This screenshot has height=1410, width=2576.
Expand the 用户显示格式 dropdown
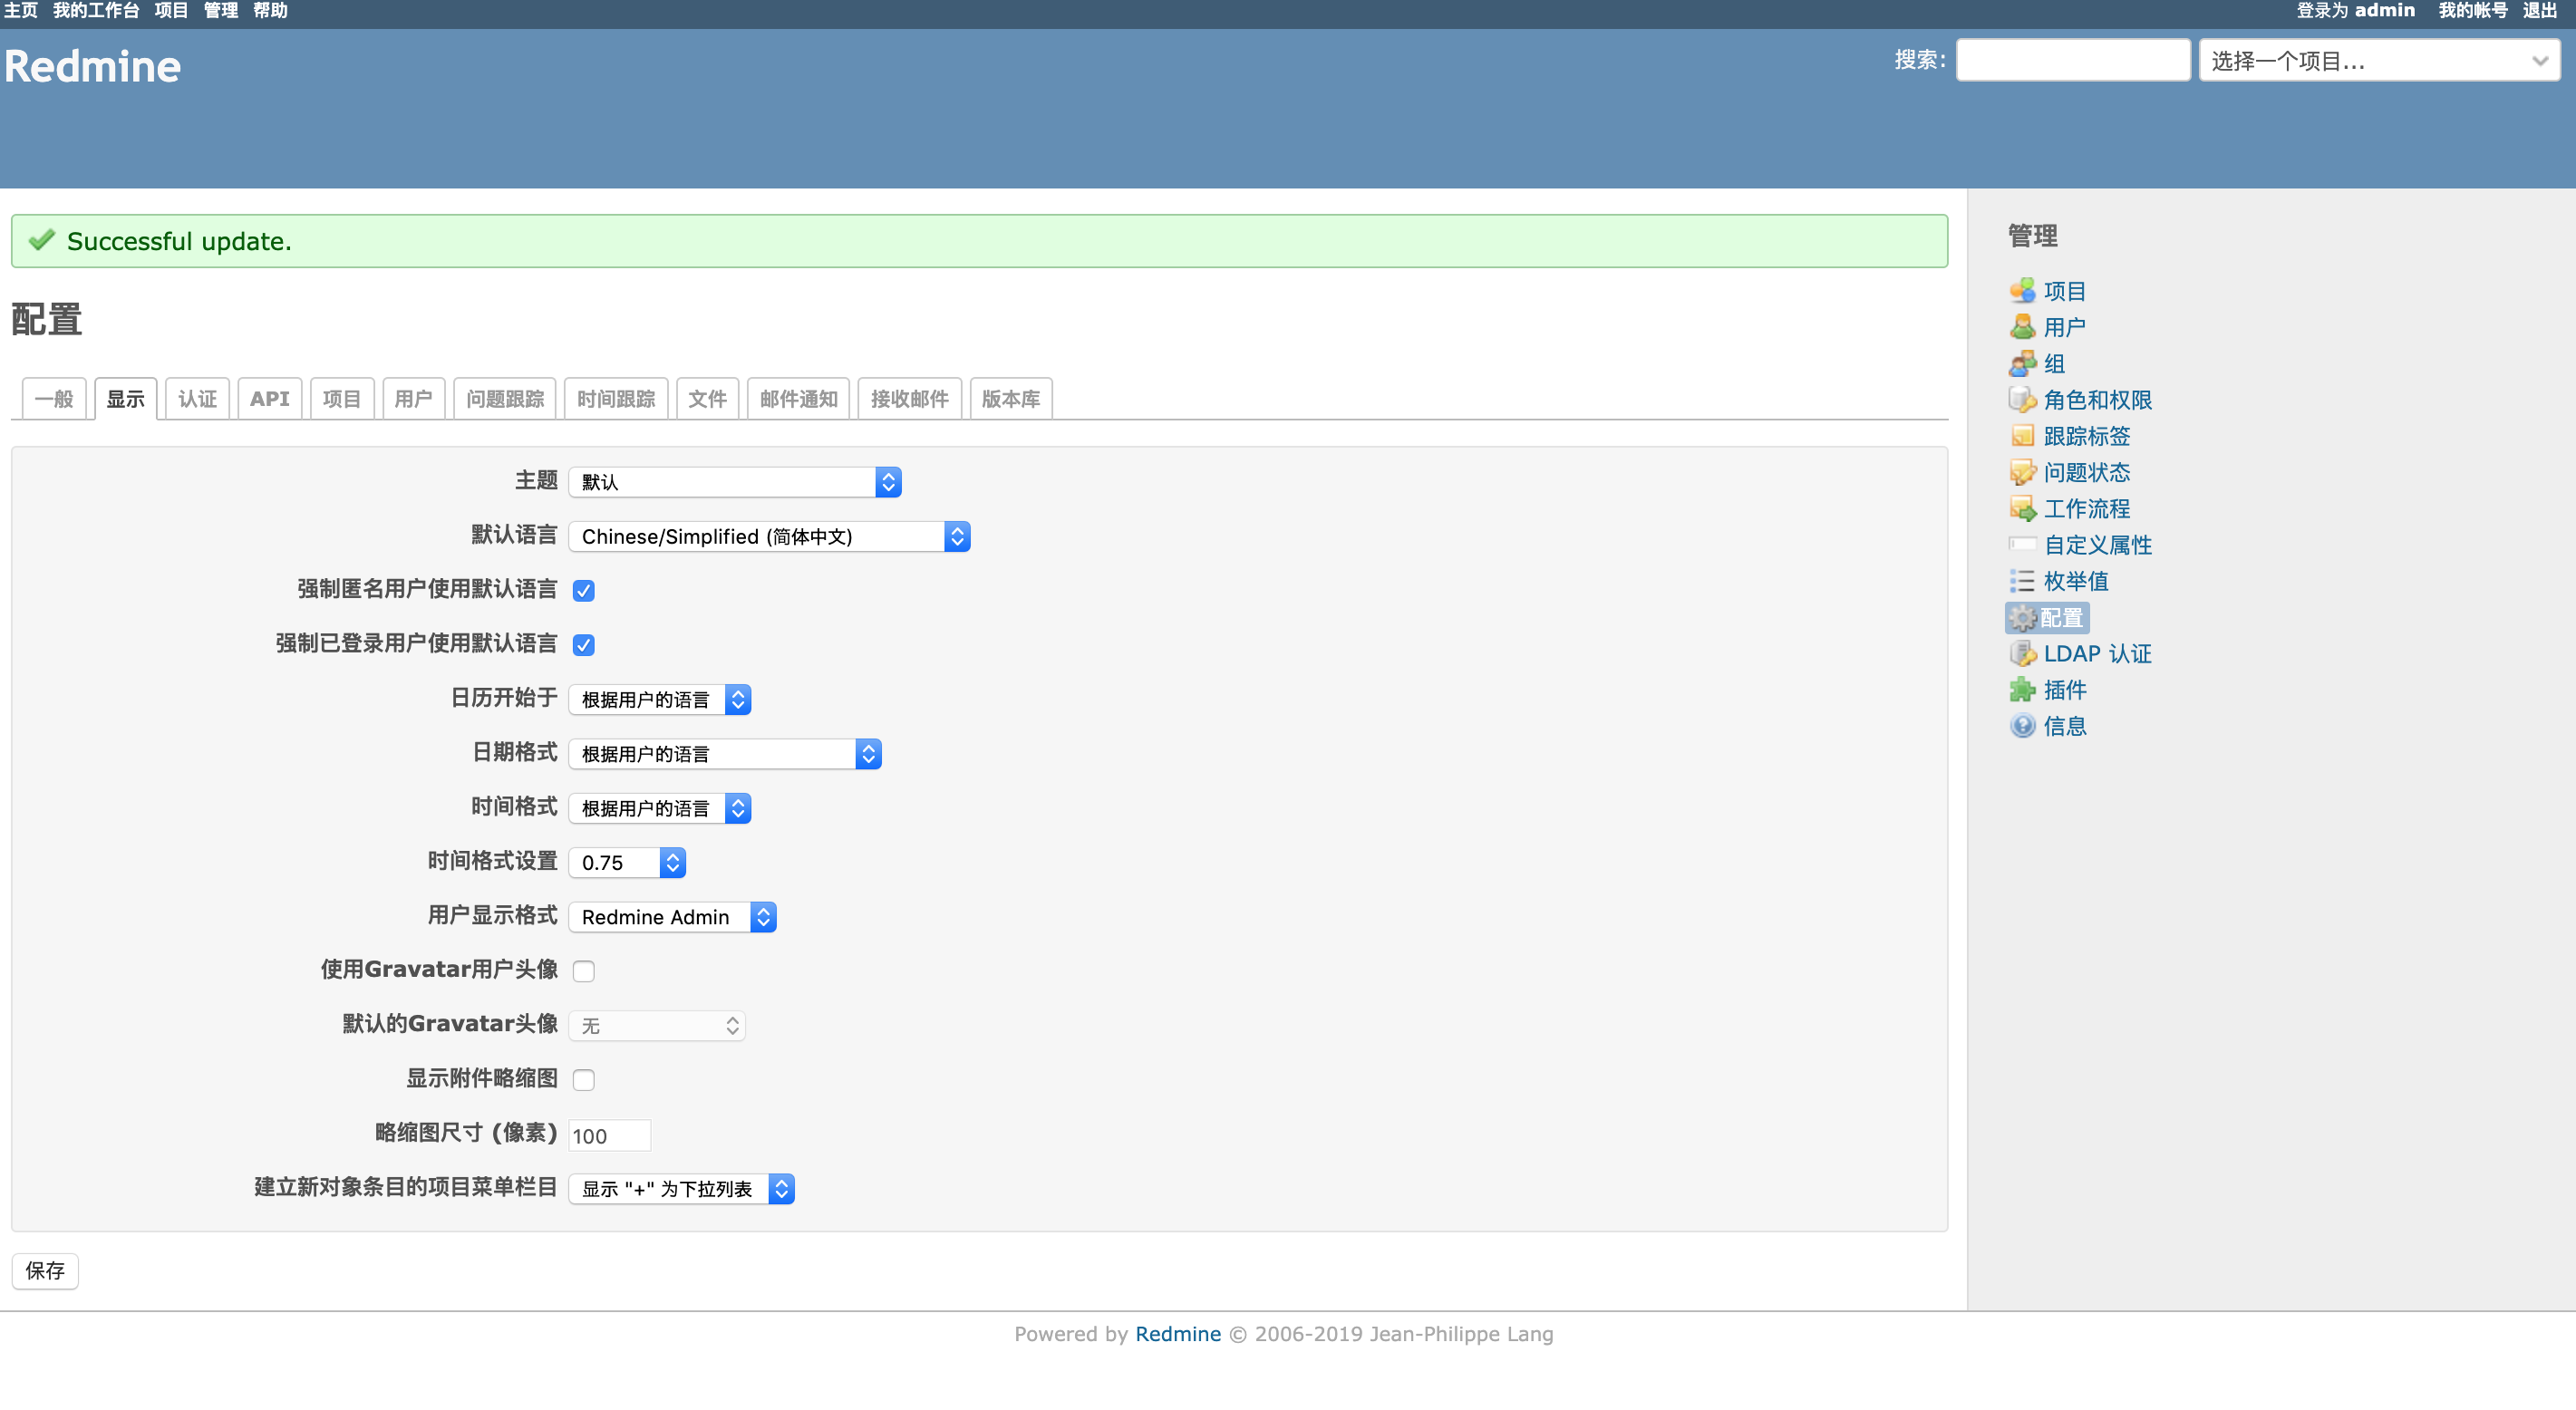pos(672,917)
